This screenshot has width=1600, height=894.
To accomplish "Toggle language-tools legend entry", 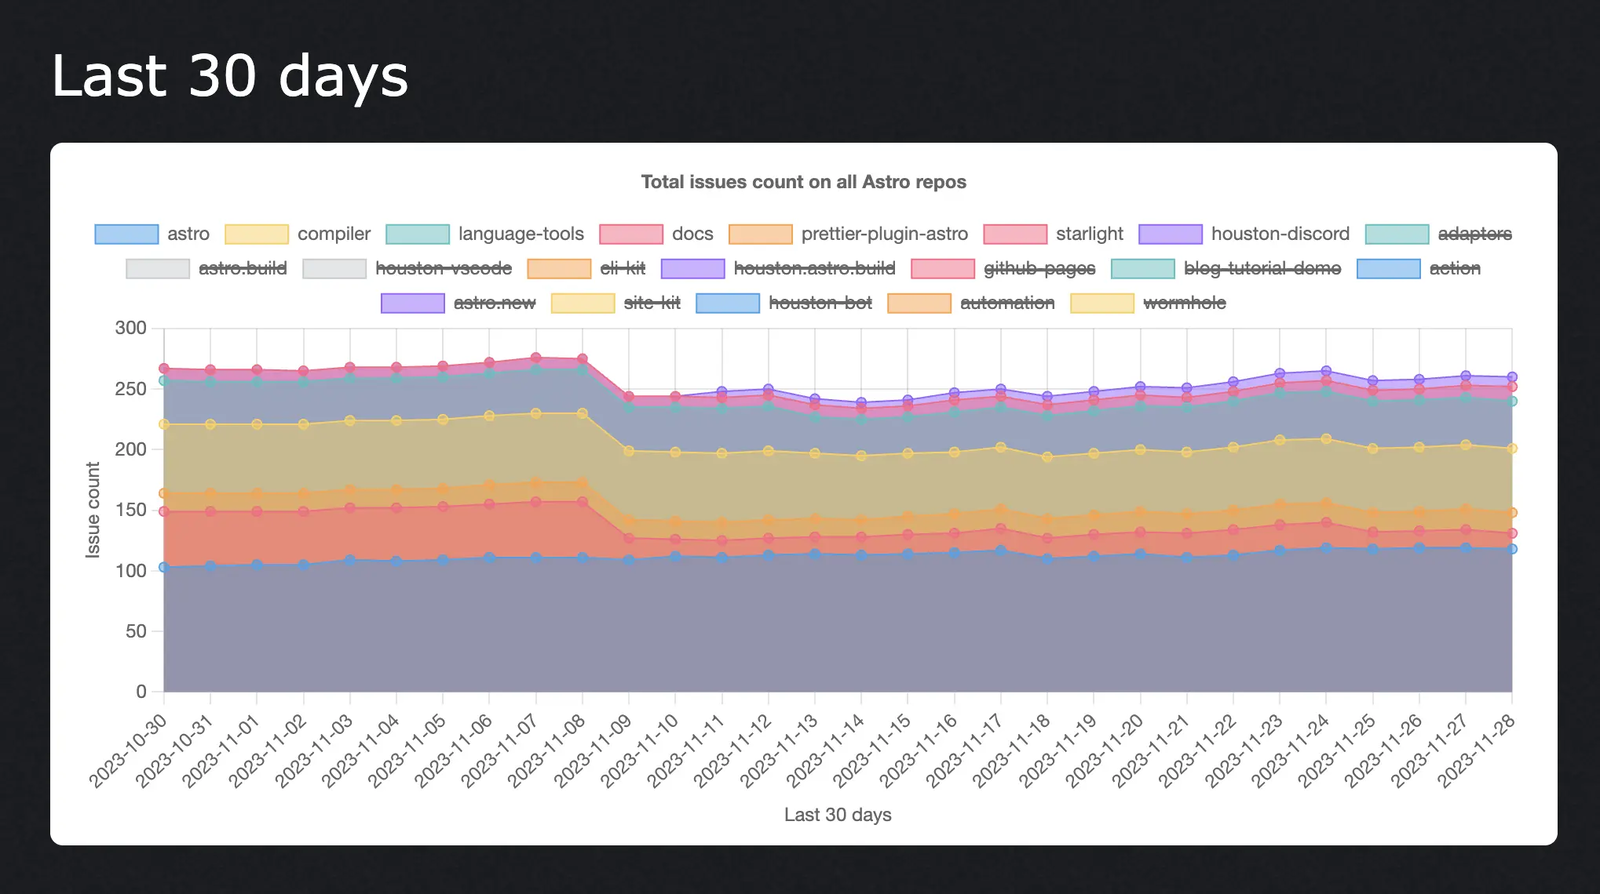I will (x=418, y=234).
